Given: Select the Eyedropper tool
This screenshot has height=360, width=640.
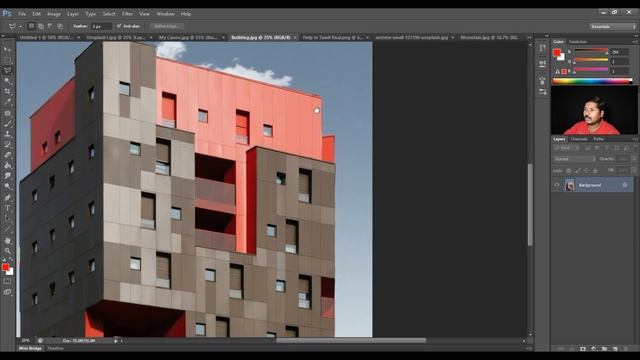Looking at the screenshot, I should coord(7,102).
